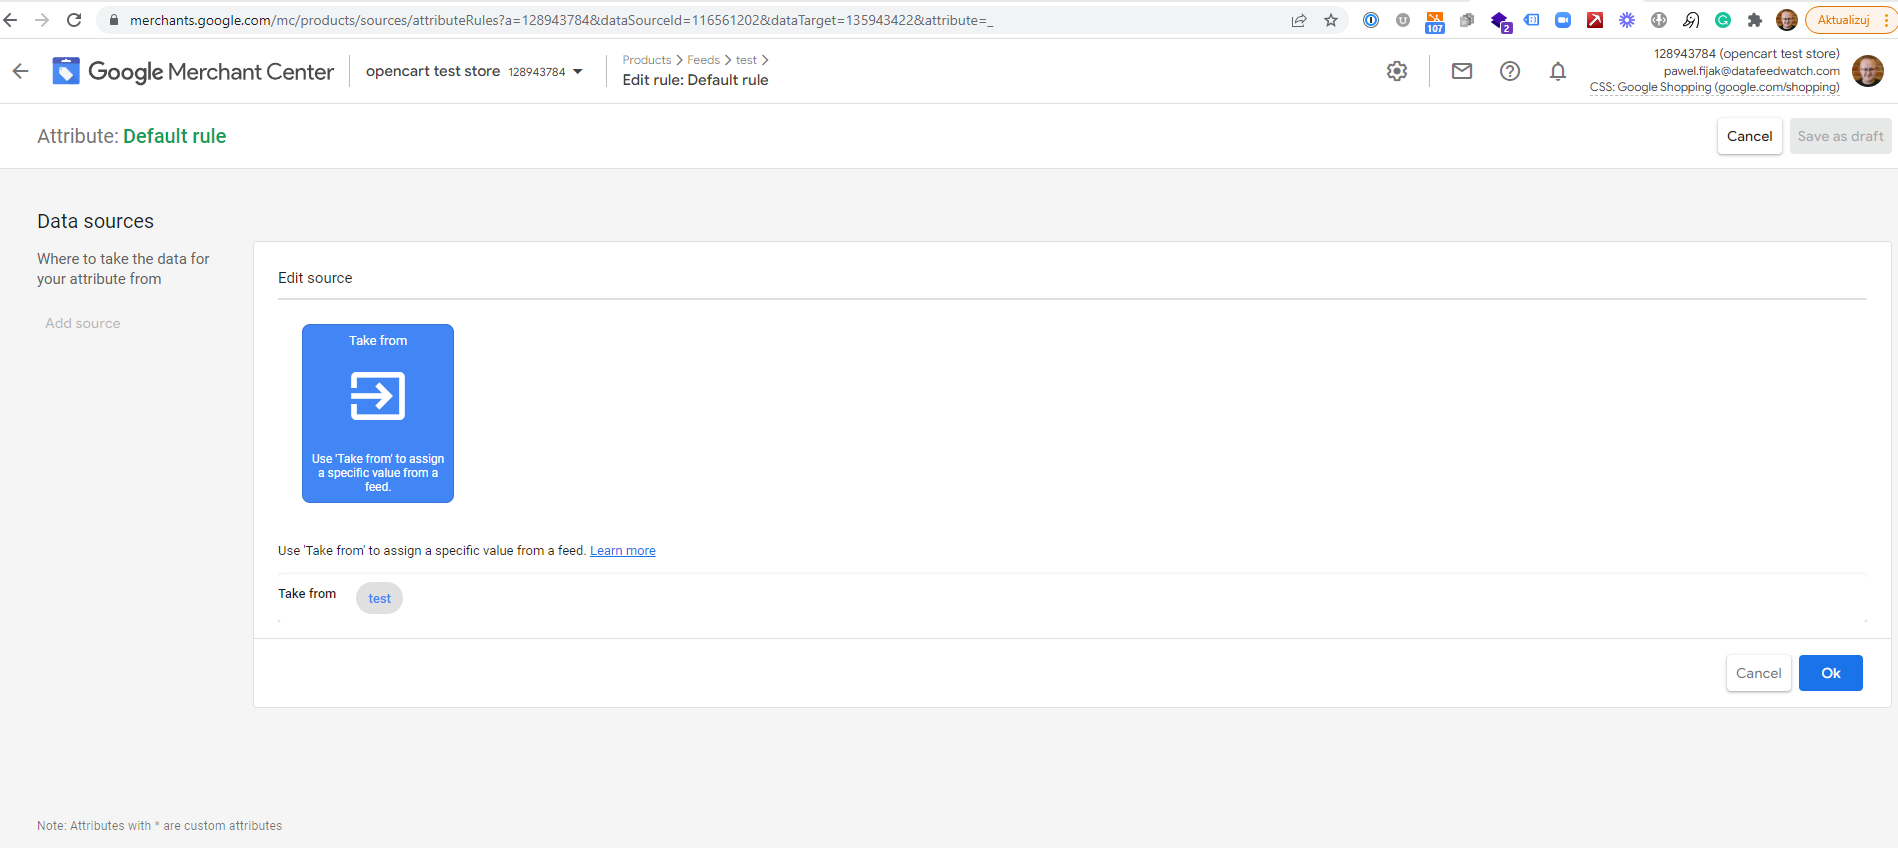Click the Google Merchant Center logo
Viewport: 1898px width, 848px height.
coord(193,71)
